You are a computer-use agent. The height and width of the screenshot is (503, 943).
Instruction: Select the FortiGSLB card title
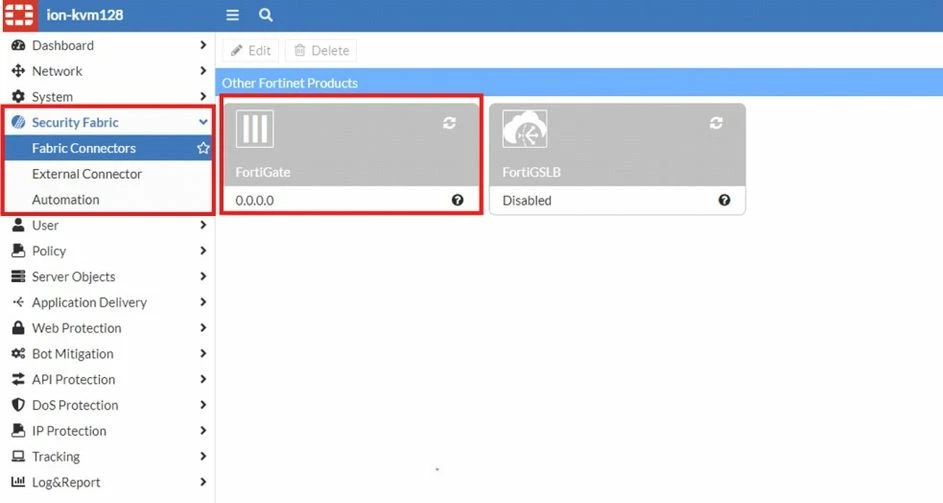tap(532, 172)
